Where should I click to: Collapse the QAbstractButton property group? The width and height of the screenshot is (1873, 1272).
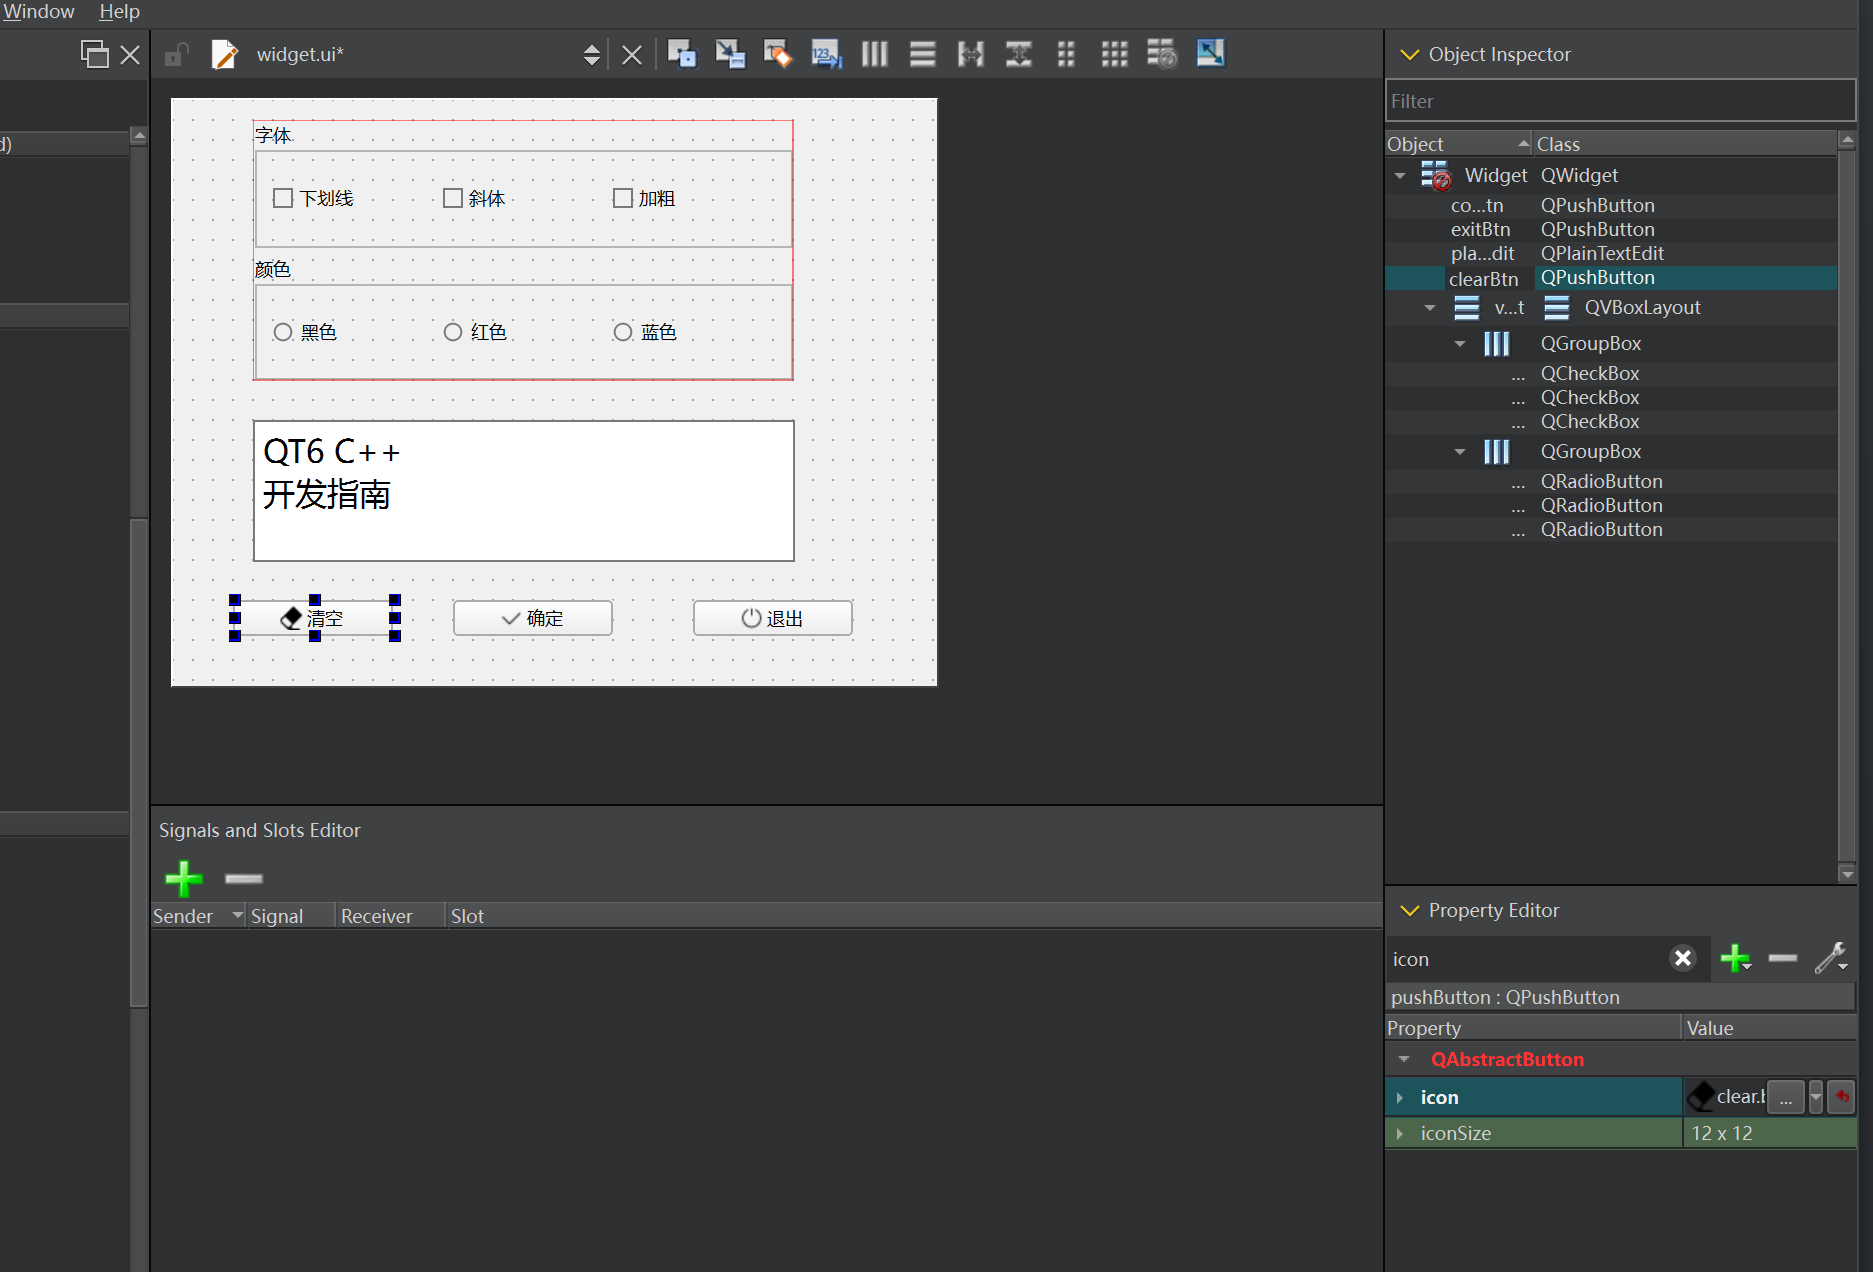1404,1059
